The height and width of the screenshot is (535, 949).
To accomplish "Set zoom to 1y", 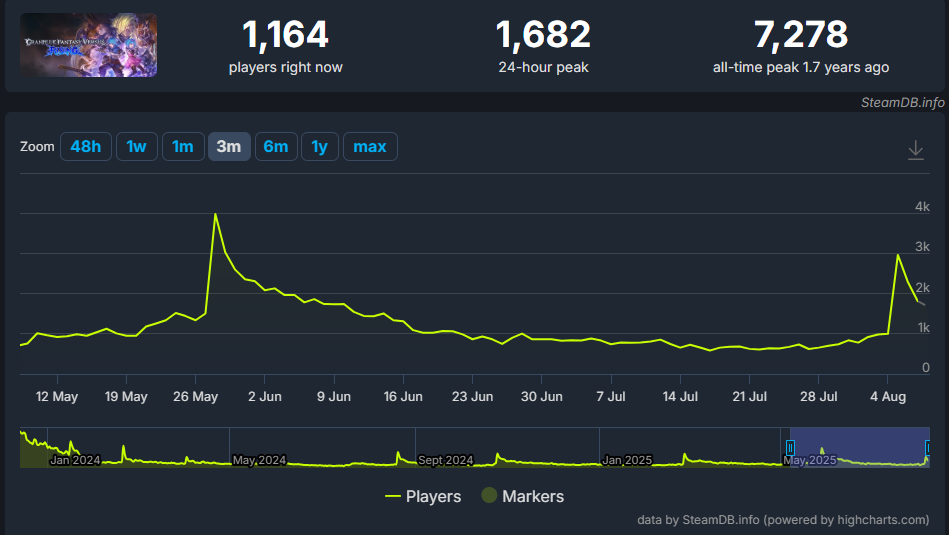I will coord(320,146).
